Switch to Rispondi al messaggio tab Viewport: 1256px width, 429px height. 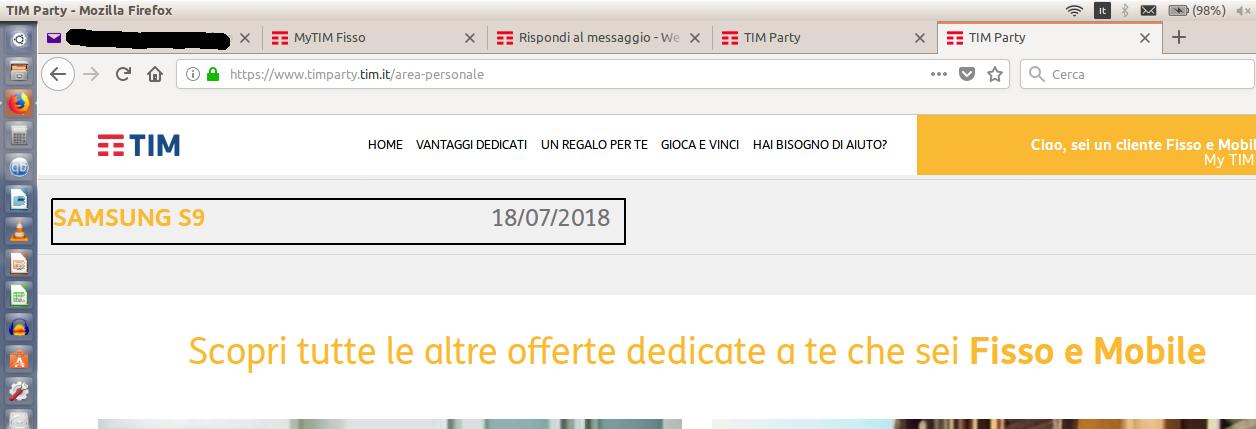[x=599, y=38]
